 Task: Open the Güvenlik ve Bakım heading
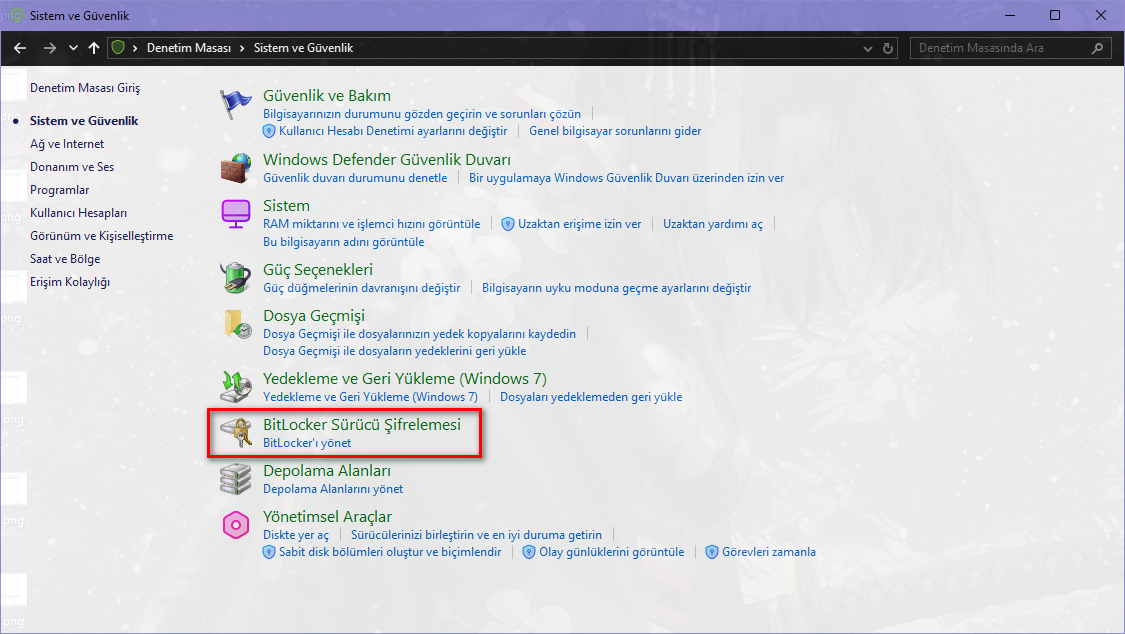point(326,95)
